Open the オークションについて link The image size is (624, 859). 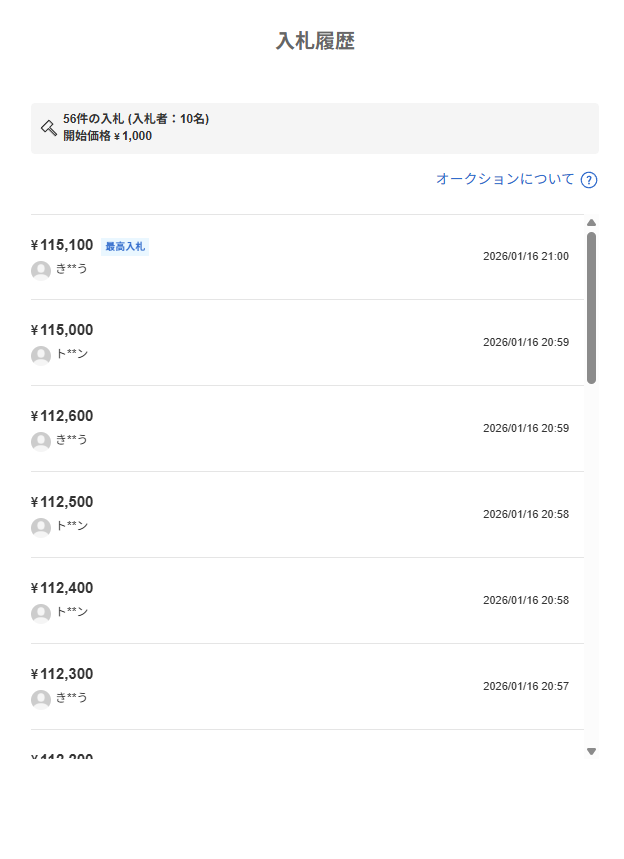point(505,179)
